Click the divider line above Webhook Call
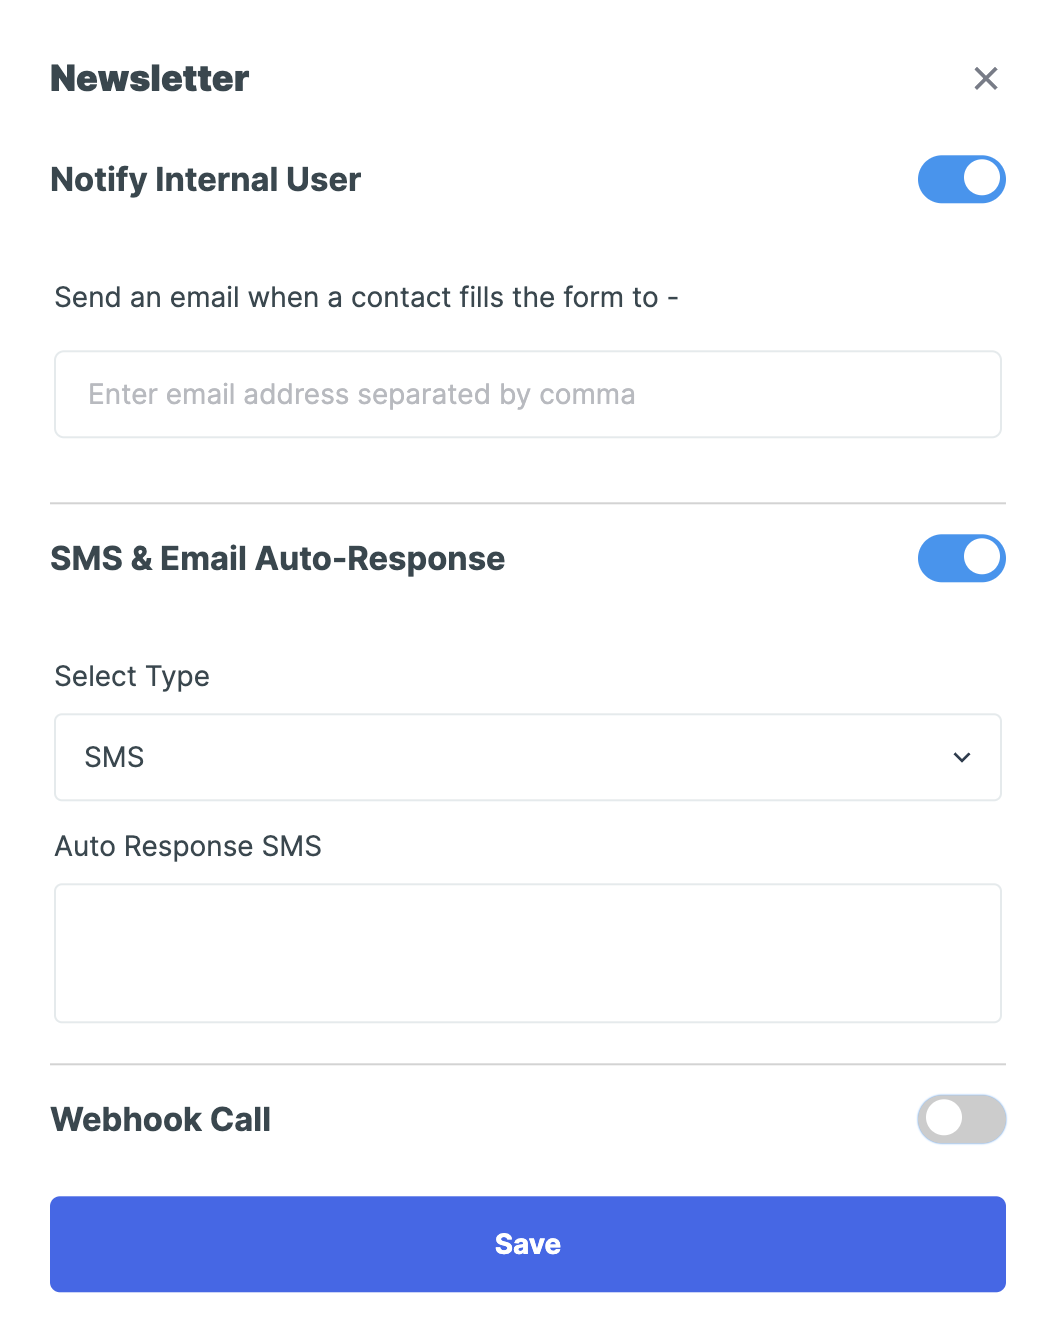The width and height of the screenshot is (1062, 1340). [x=528, y=1064]
